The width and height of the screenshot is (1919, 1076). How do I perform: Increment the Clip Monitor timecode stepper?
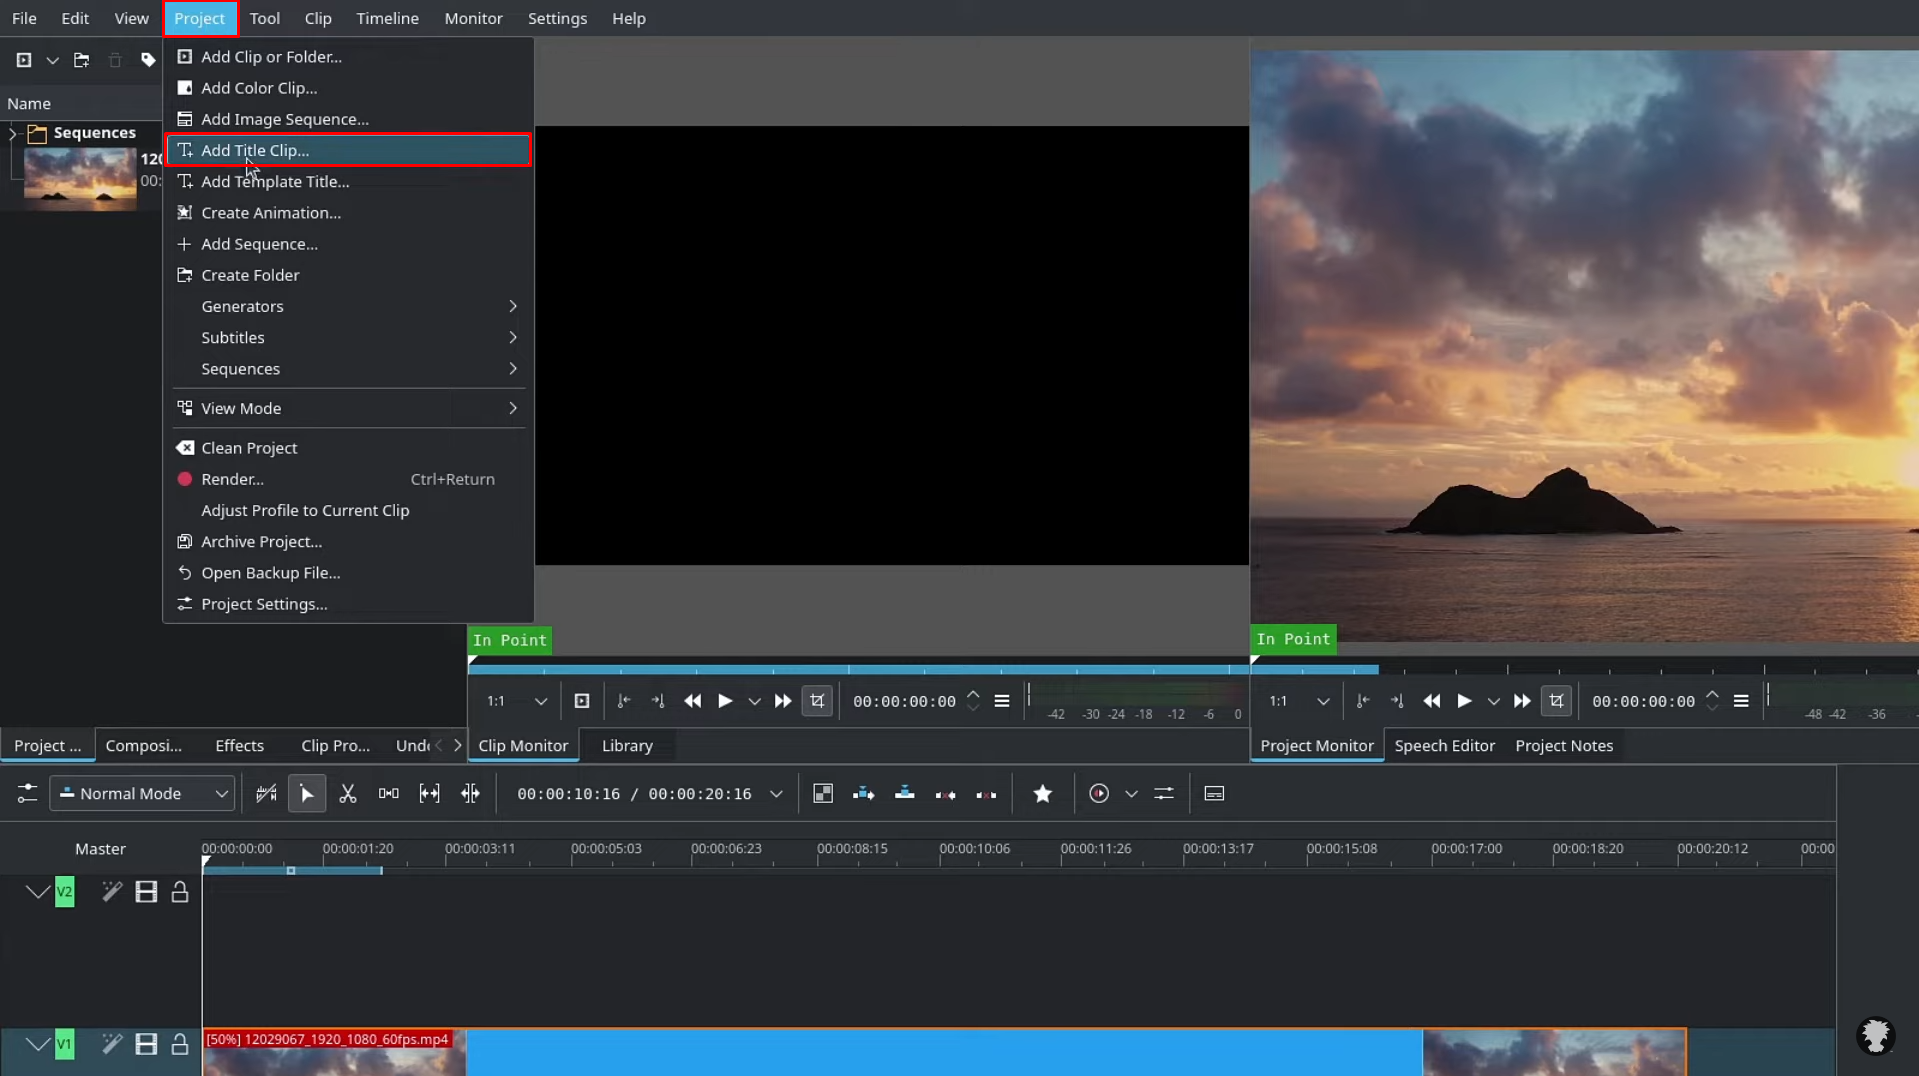point(974,695)
